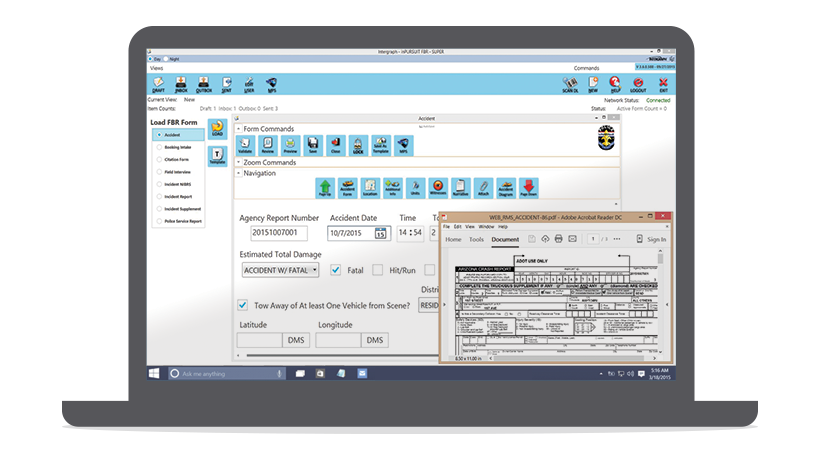
Task: Click the MPS form command icon
Action: click(x=403, y=145)
